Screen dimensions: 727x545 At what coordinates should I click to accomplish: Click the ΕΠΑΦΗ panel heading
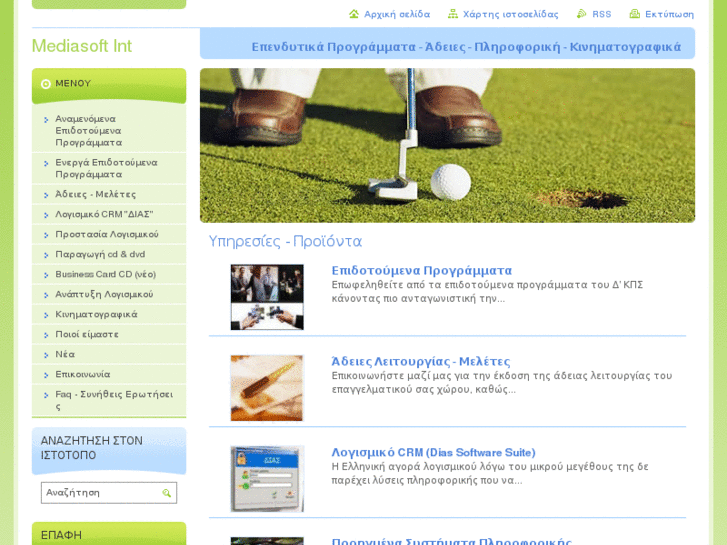pyautogui.click(x=61, y=535)
